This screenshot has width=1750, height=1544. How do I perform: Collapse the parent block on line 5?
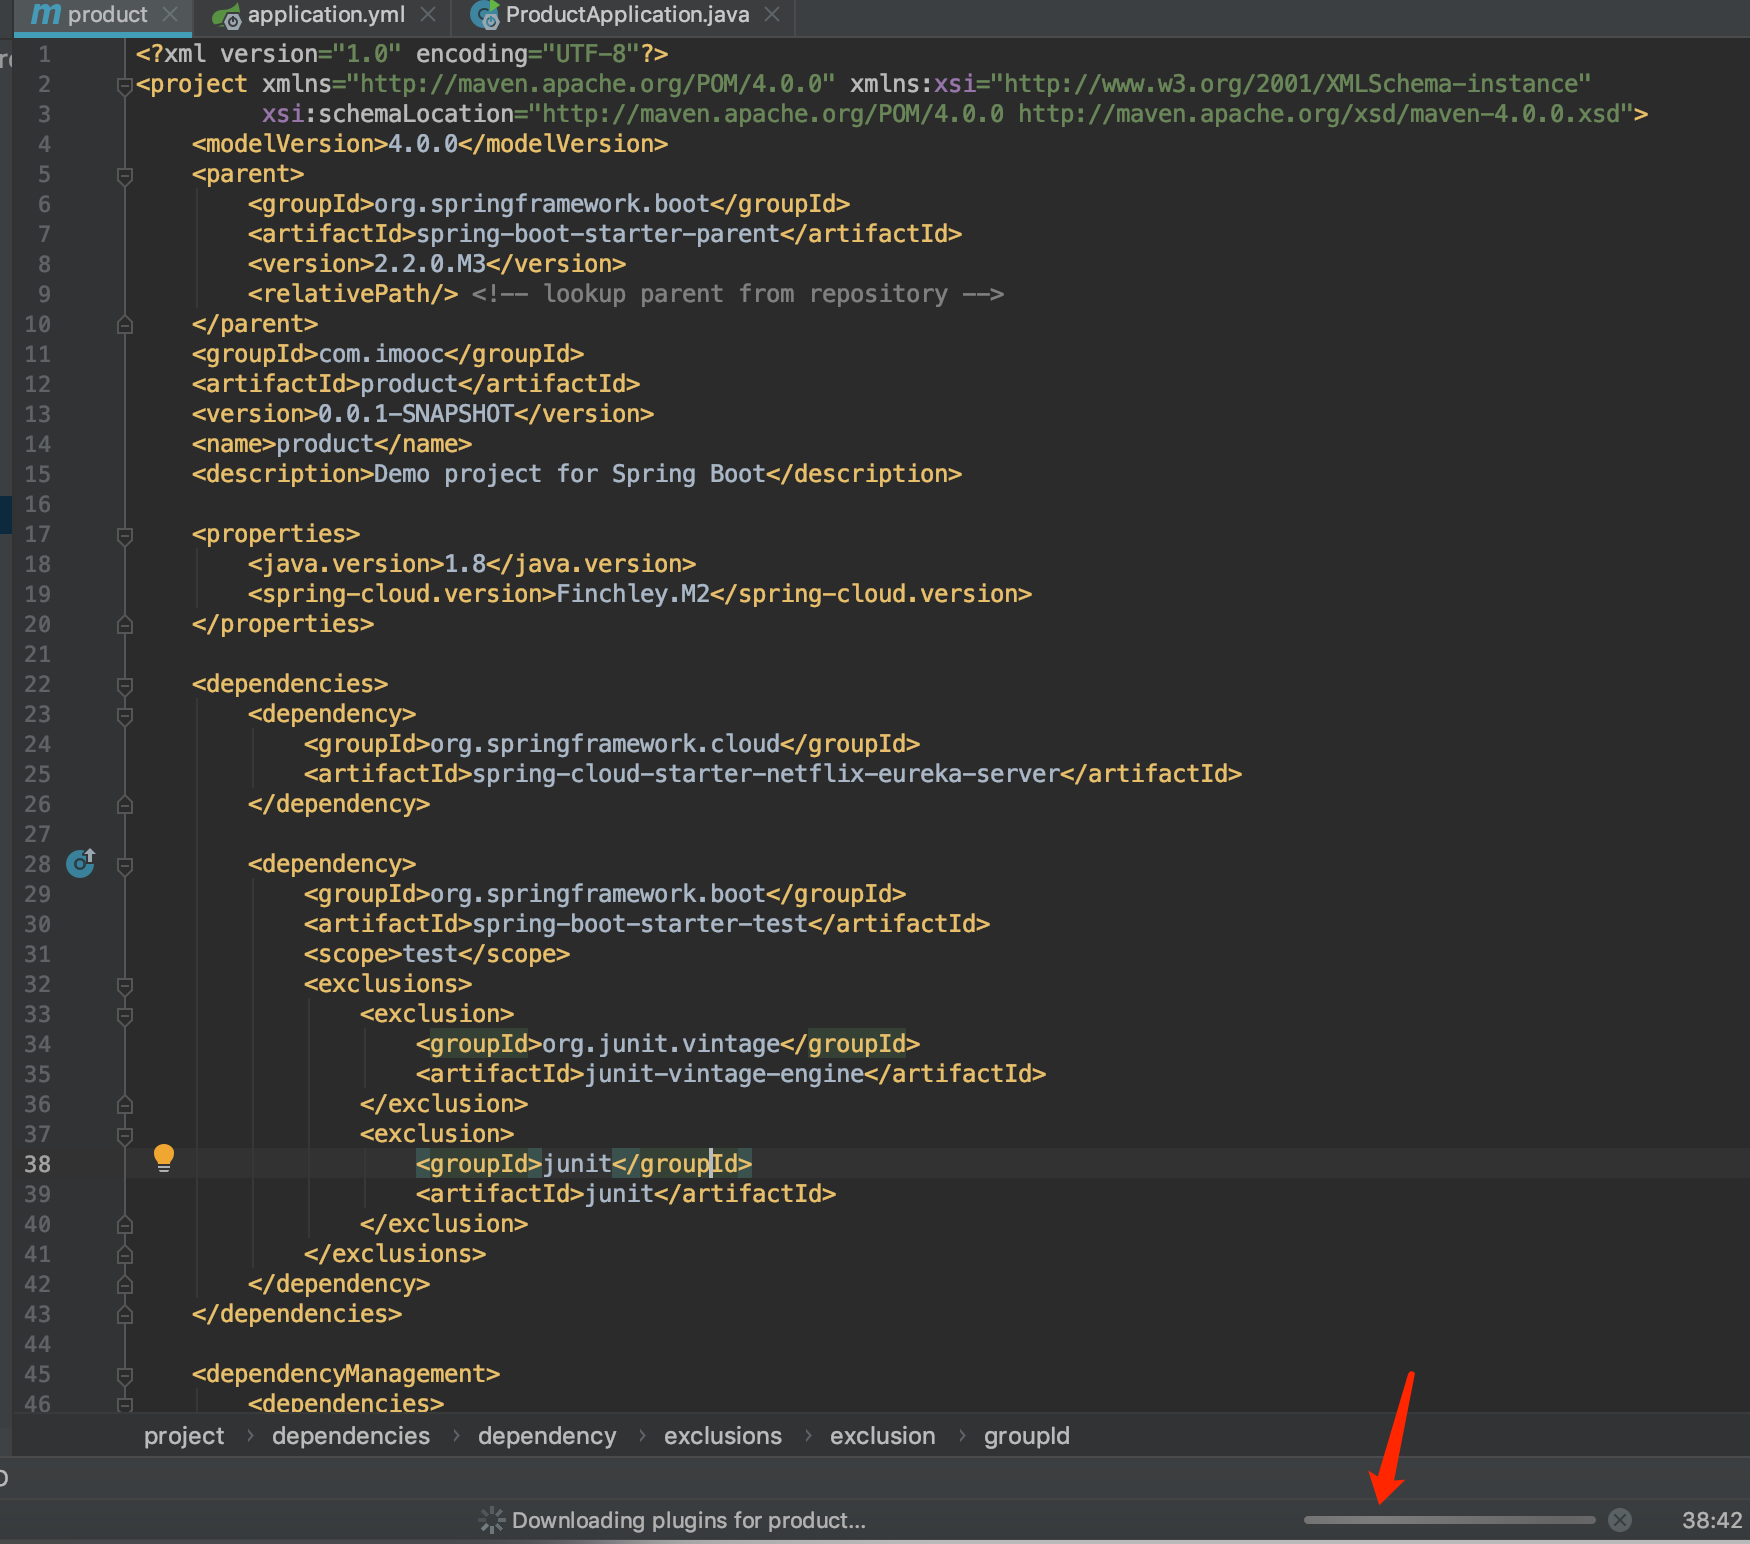(125, 176)
